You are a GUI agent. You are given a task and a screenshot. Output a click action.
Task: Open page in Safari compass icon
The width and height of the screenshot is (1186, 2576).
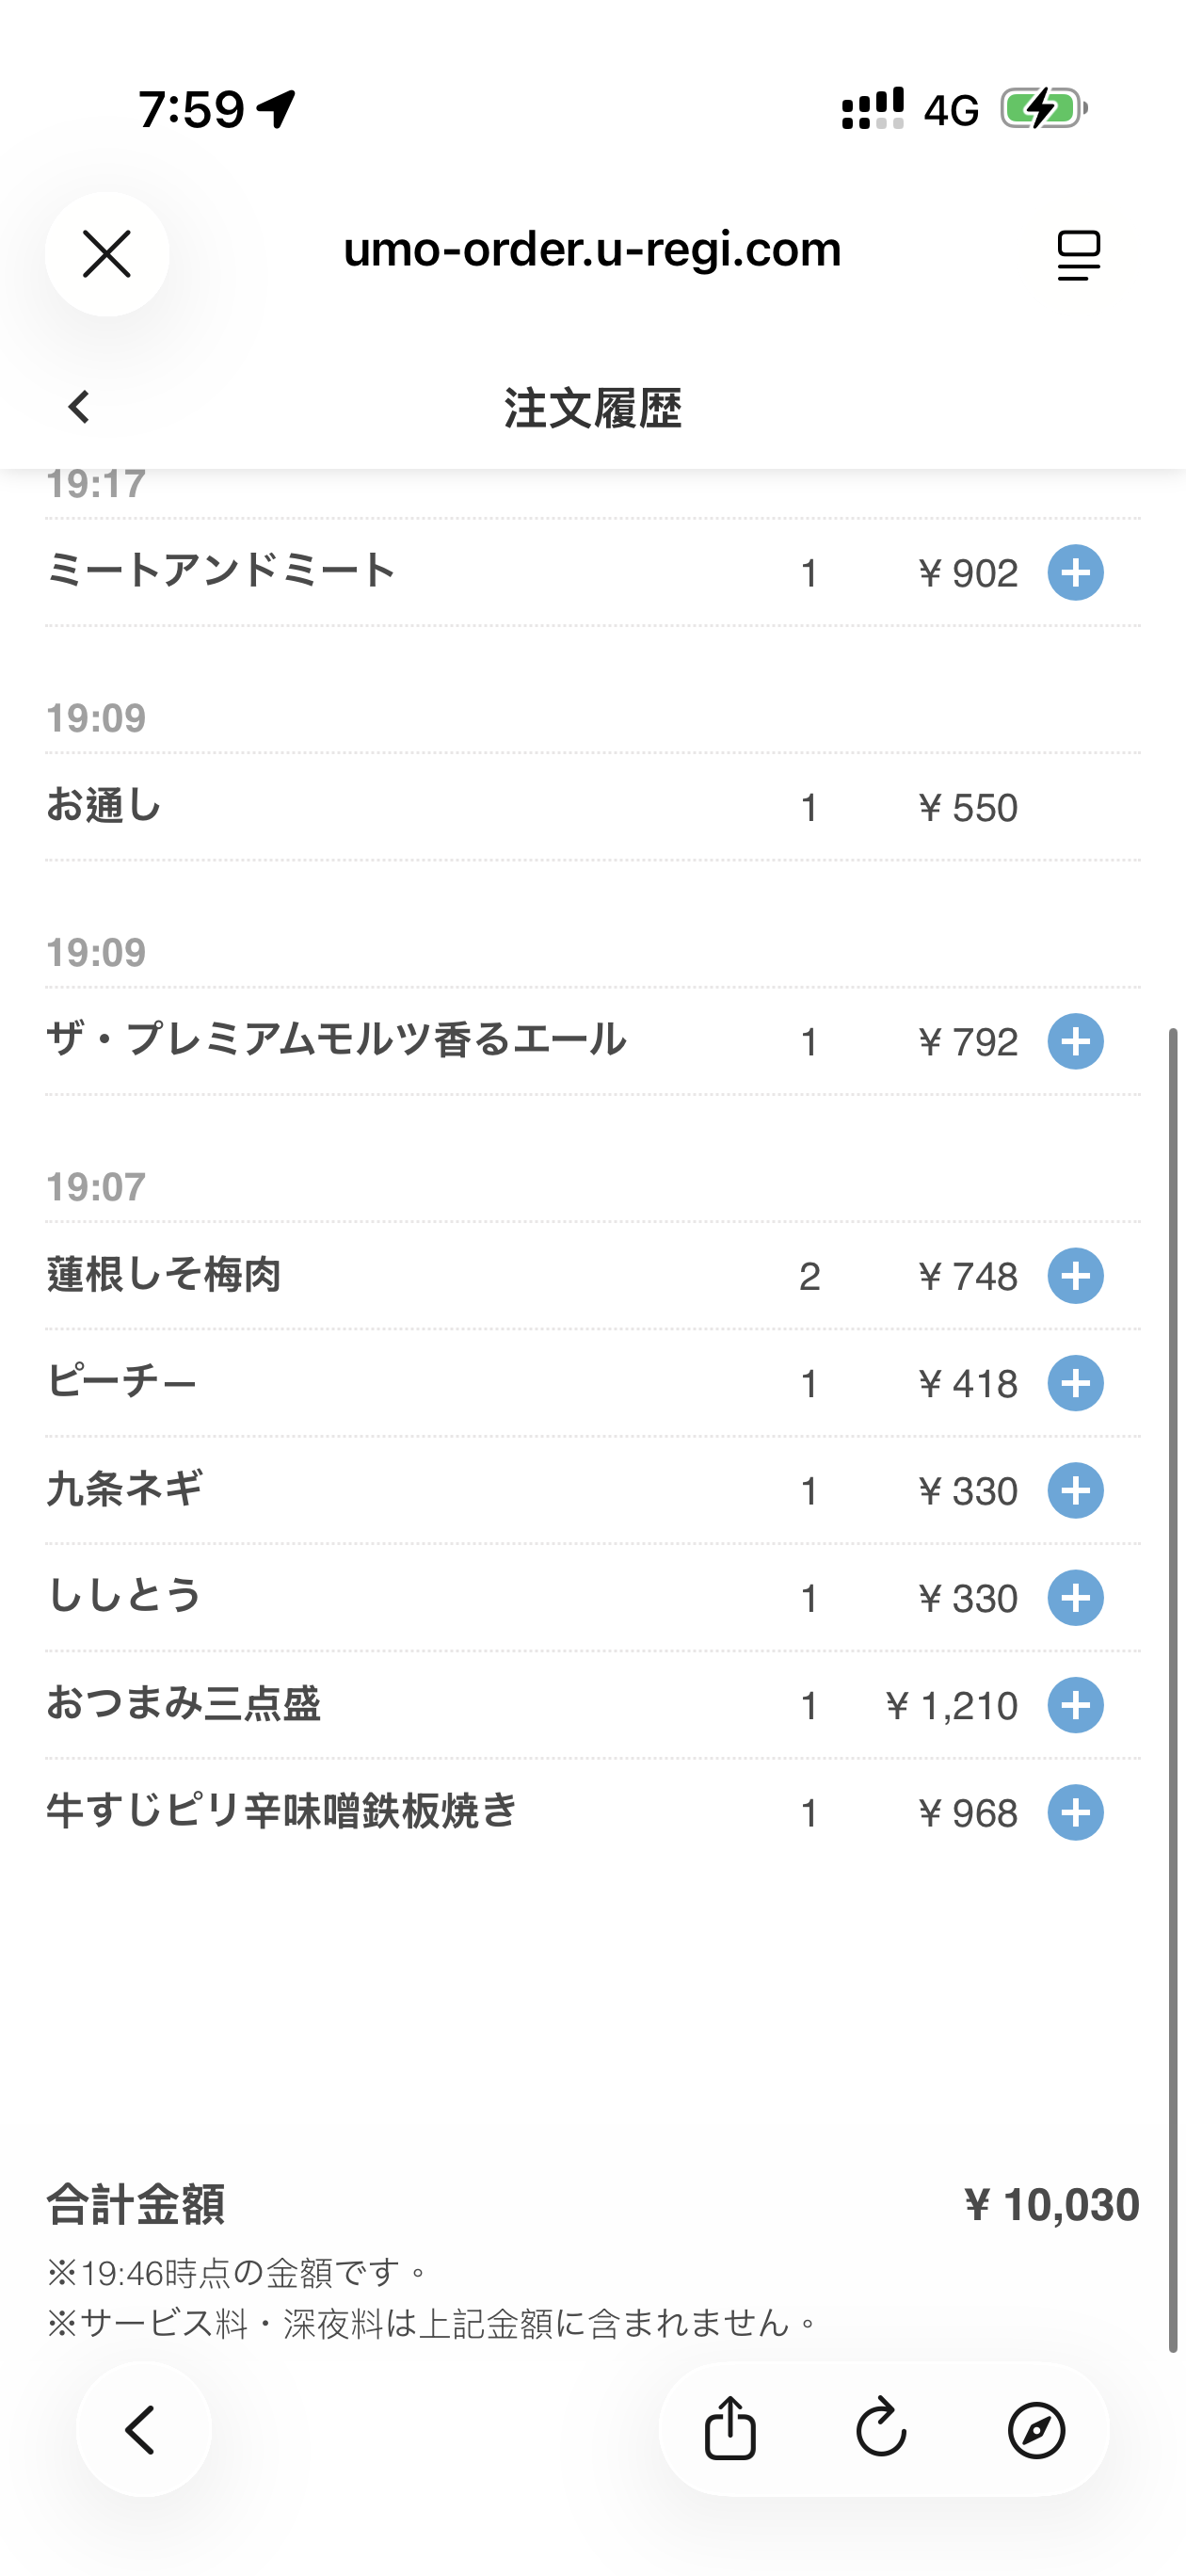(1036, 2430)
